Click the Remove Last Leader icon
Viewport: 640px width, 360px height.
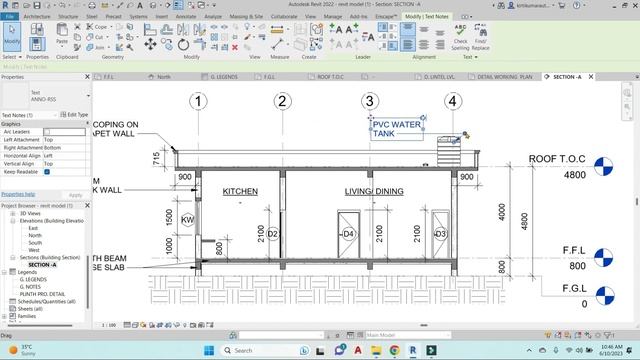pos(368,37)
